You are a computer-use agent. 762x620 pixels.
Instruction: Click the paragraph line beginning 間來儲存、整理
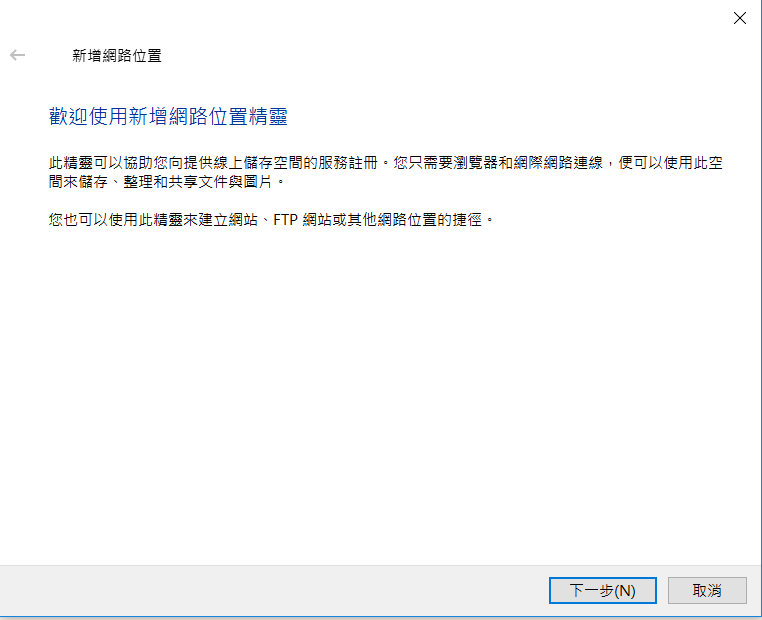pos(167,182)
